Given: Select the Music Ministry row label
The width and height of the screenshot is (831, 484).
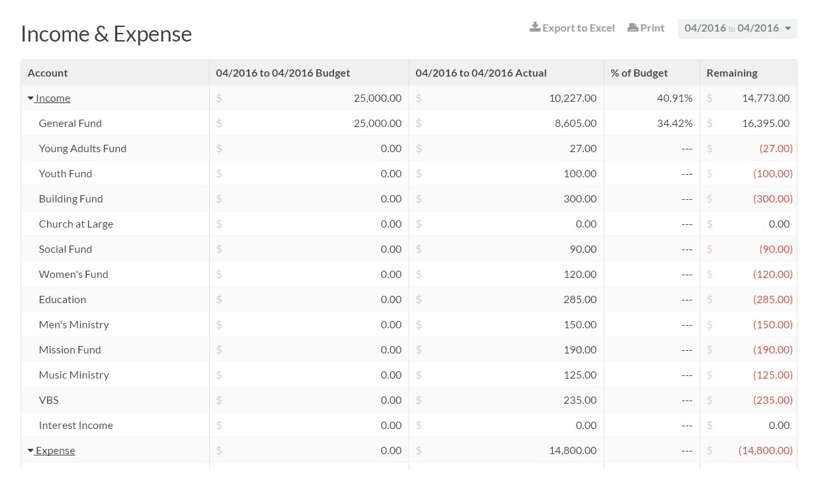Looking at the screenshot, I should [74, 375].
